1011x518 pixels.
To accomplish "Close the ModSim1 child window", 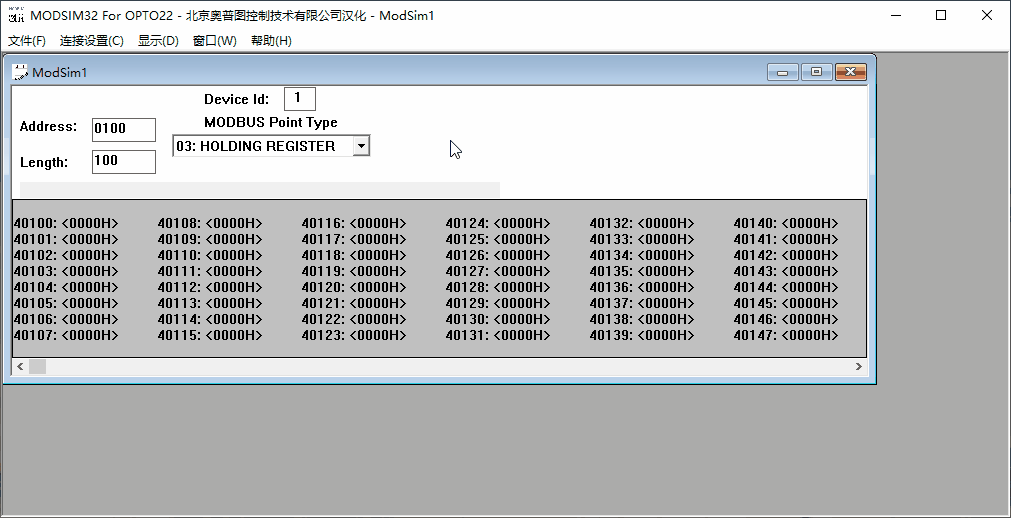I will pyautogui.click(x=850, y=72).
